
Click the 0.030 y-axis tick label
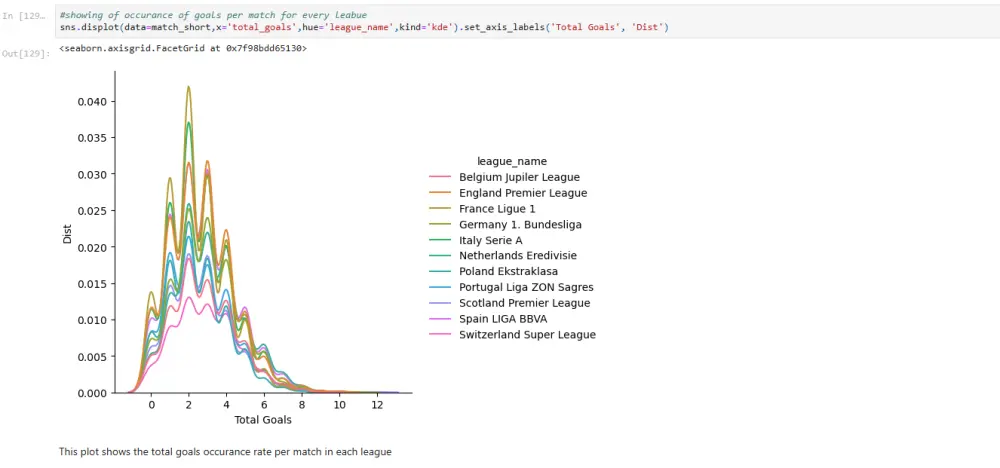point(92,174)
